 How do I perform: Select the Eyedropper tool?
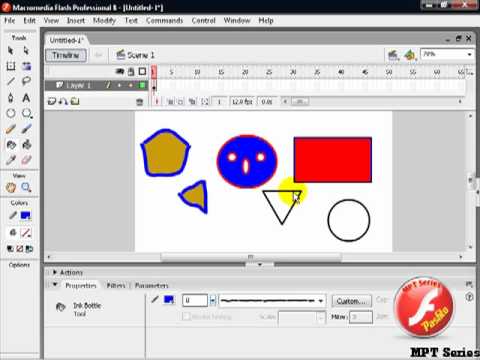pyautogui.click(x=11, y=160)
